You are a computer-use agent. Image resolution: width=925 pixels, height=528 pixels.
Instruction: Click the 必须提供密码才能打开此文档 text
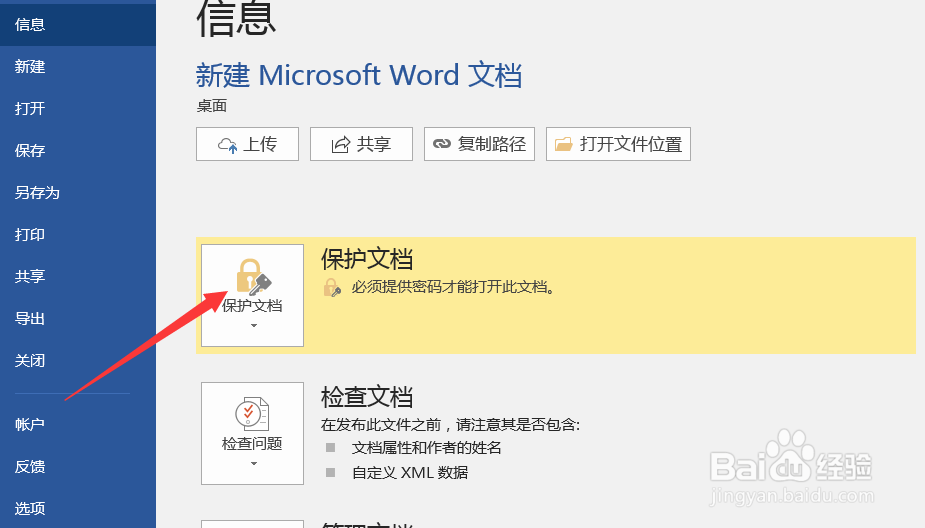coord(453,287)
